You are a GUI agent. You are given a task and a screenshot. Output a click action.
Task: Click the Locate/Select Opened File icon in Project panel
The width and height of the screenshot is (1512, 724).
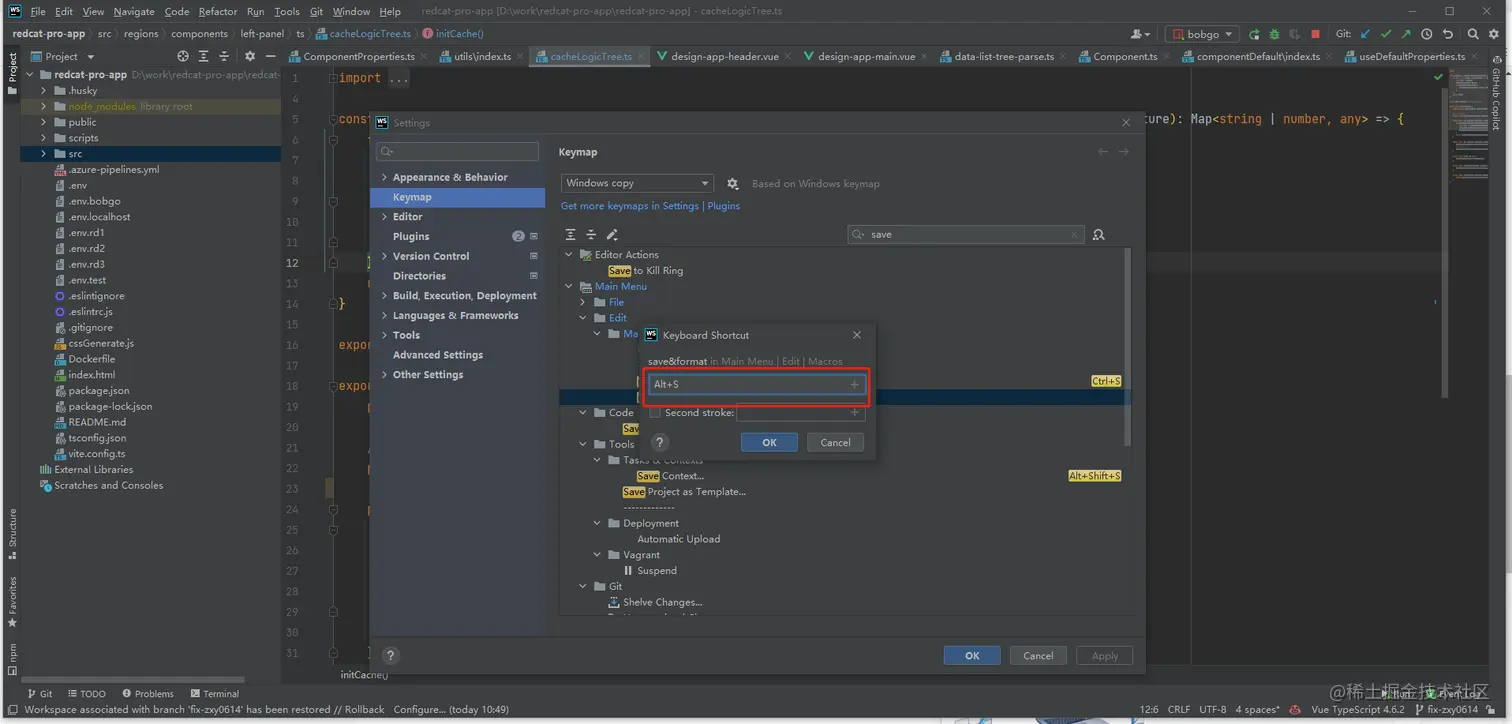181,57
